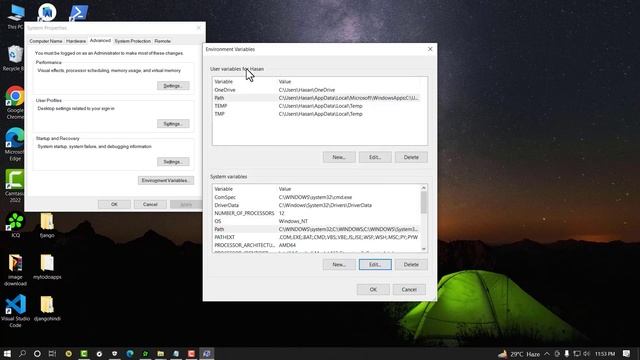Select the This PC desktop icon
640x360 pixels.
point(16,16)
